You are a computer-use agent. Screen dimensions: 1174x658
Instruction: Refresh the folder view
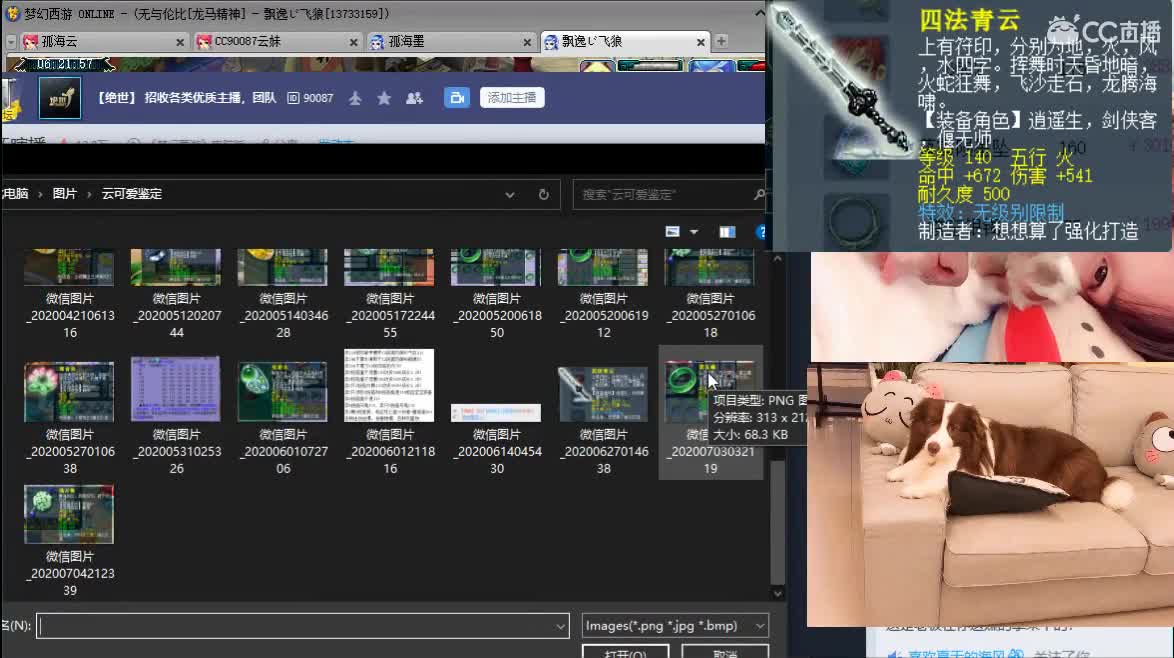(x=544, y=195)
